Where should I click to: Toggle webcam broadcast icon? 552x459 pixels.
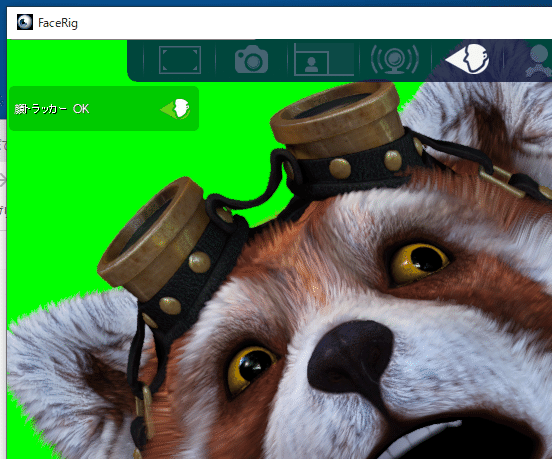click(395, 59)
